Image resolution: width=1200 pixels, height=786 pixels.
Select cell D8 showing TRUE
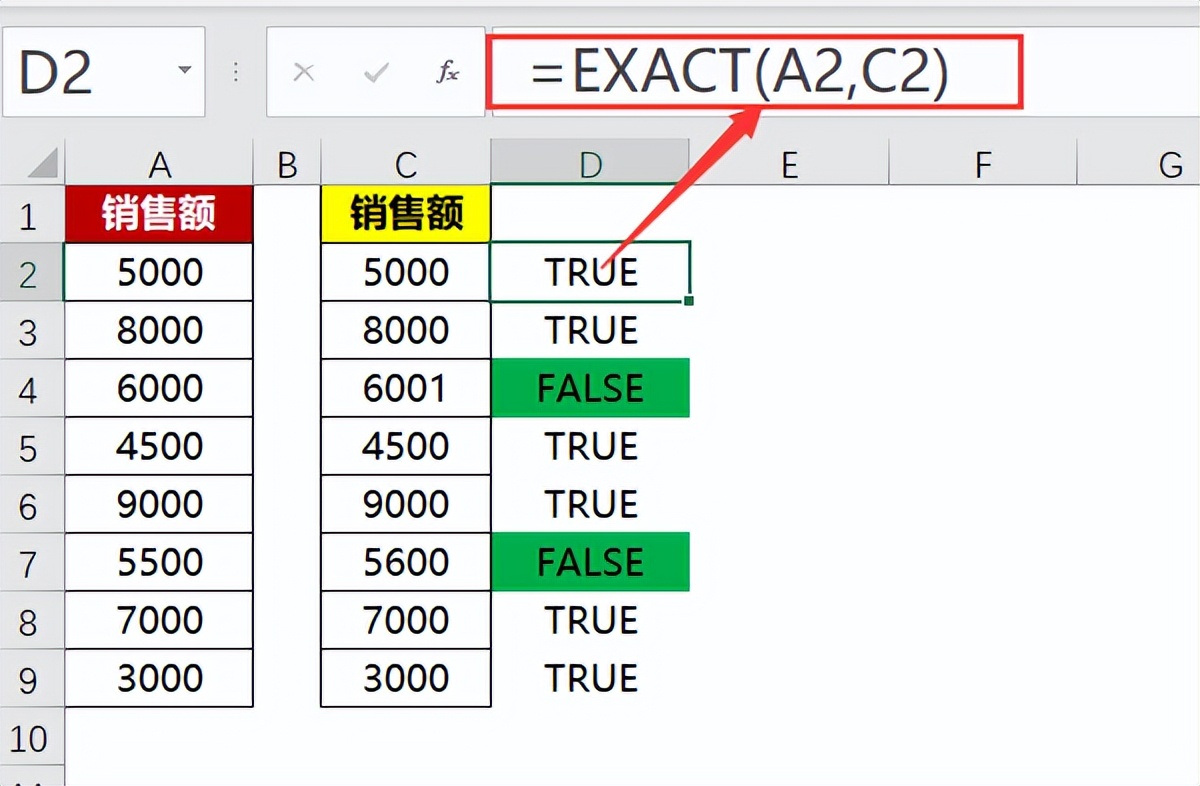point(590,619)
